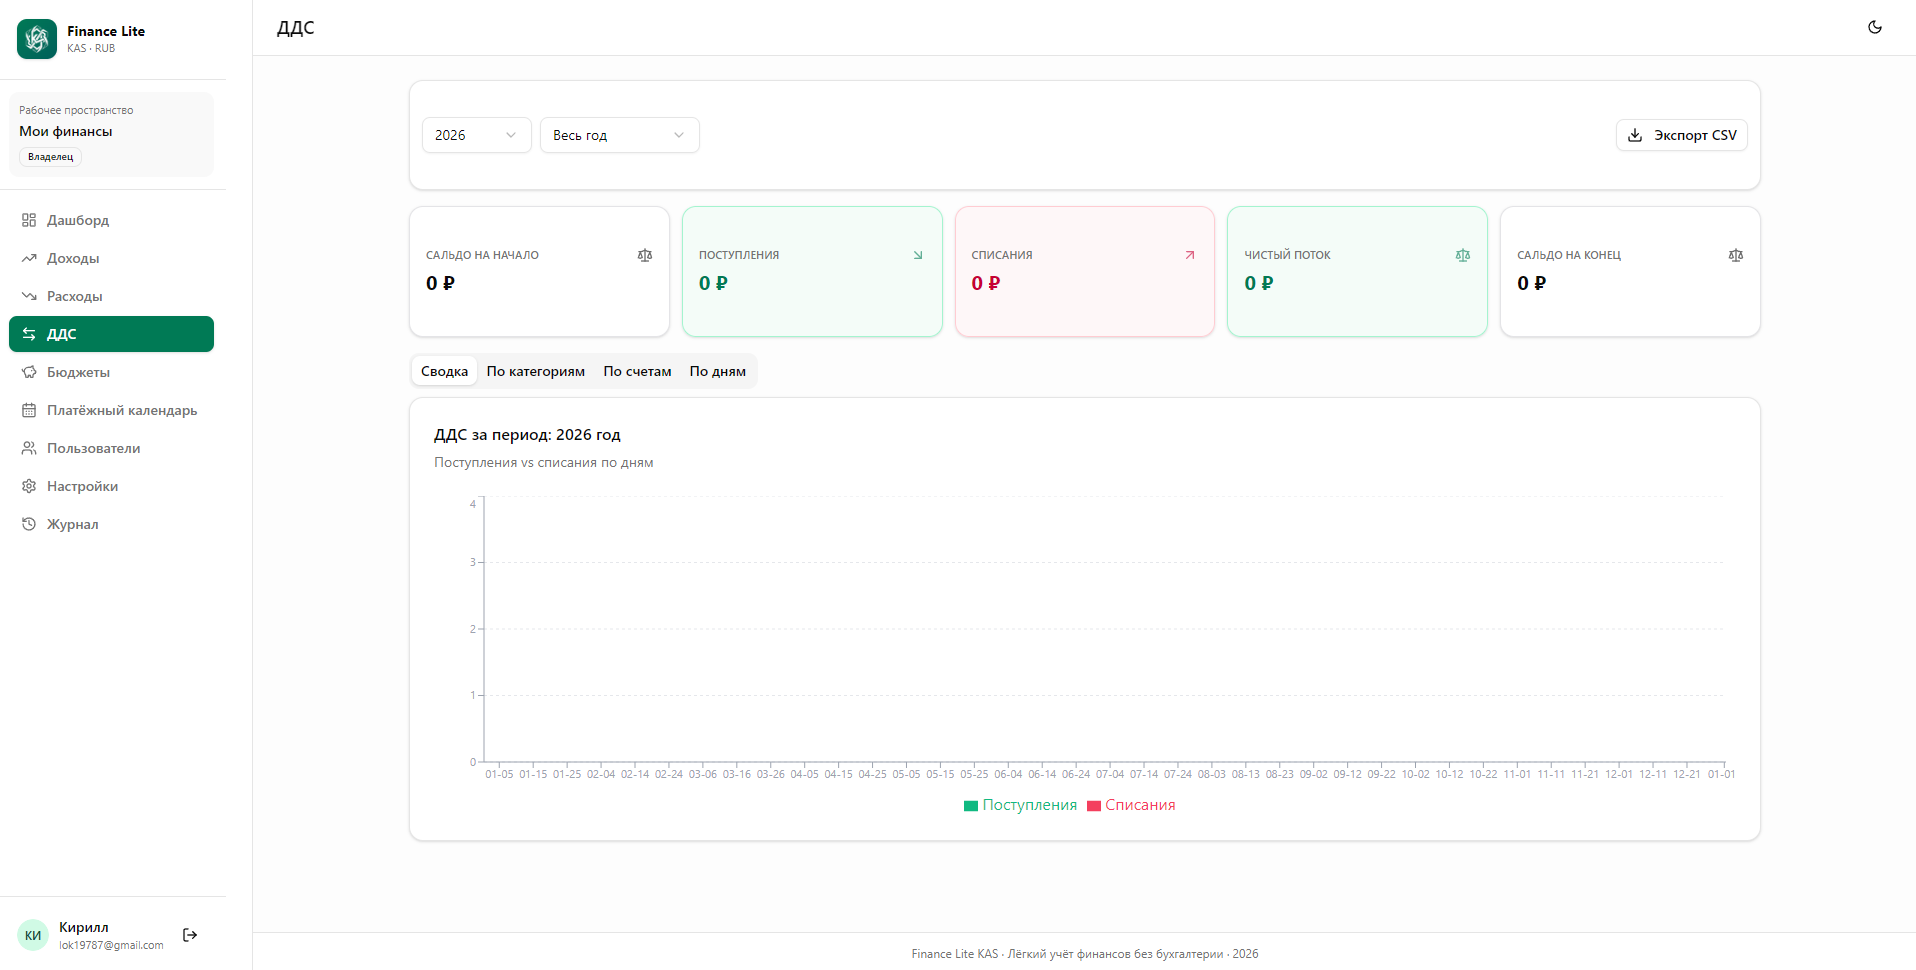Navigate to Бюджеты

coord(111,372)
